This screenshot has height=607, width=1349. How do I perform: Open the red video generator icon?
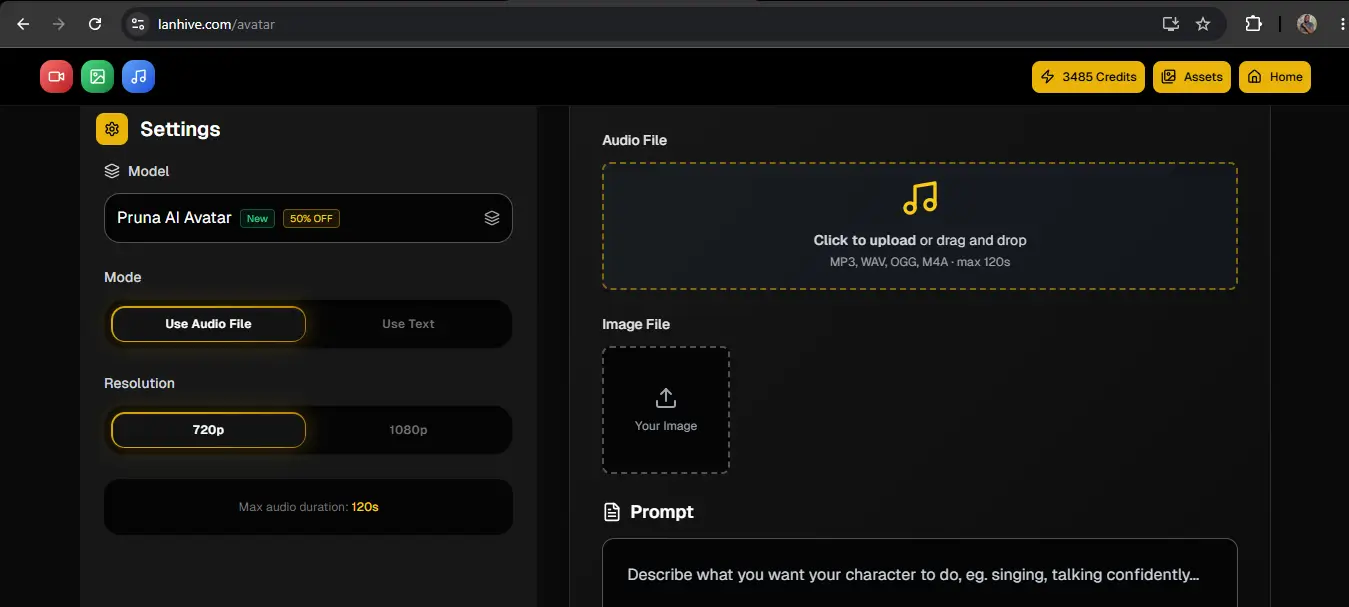tap(56, 77)
